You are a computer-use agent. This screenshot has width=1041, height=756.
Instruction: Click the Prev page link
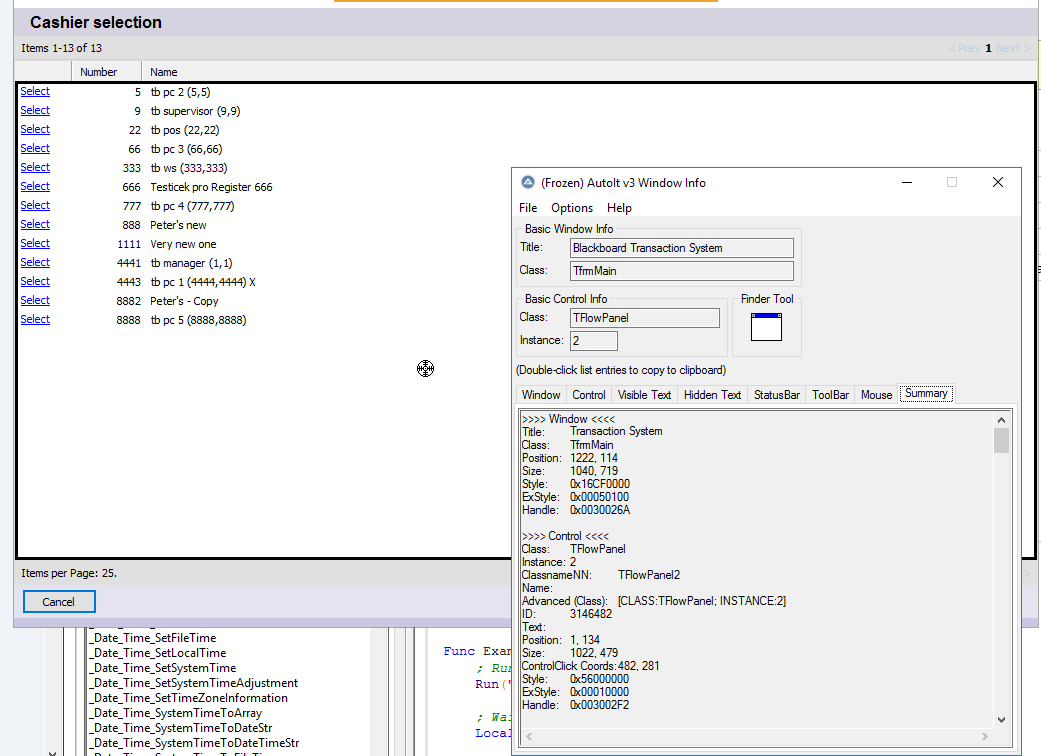click(x=964, y=48)
